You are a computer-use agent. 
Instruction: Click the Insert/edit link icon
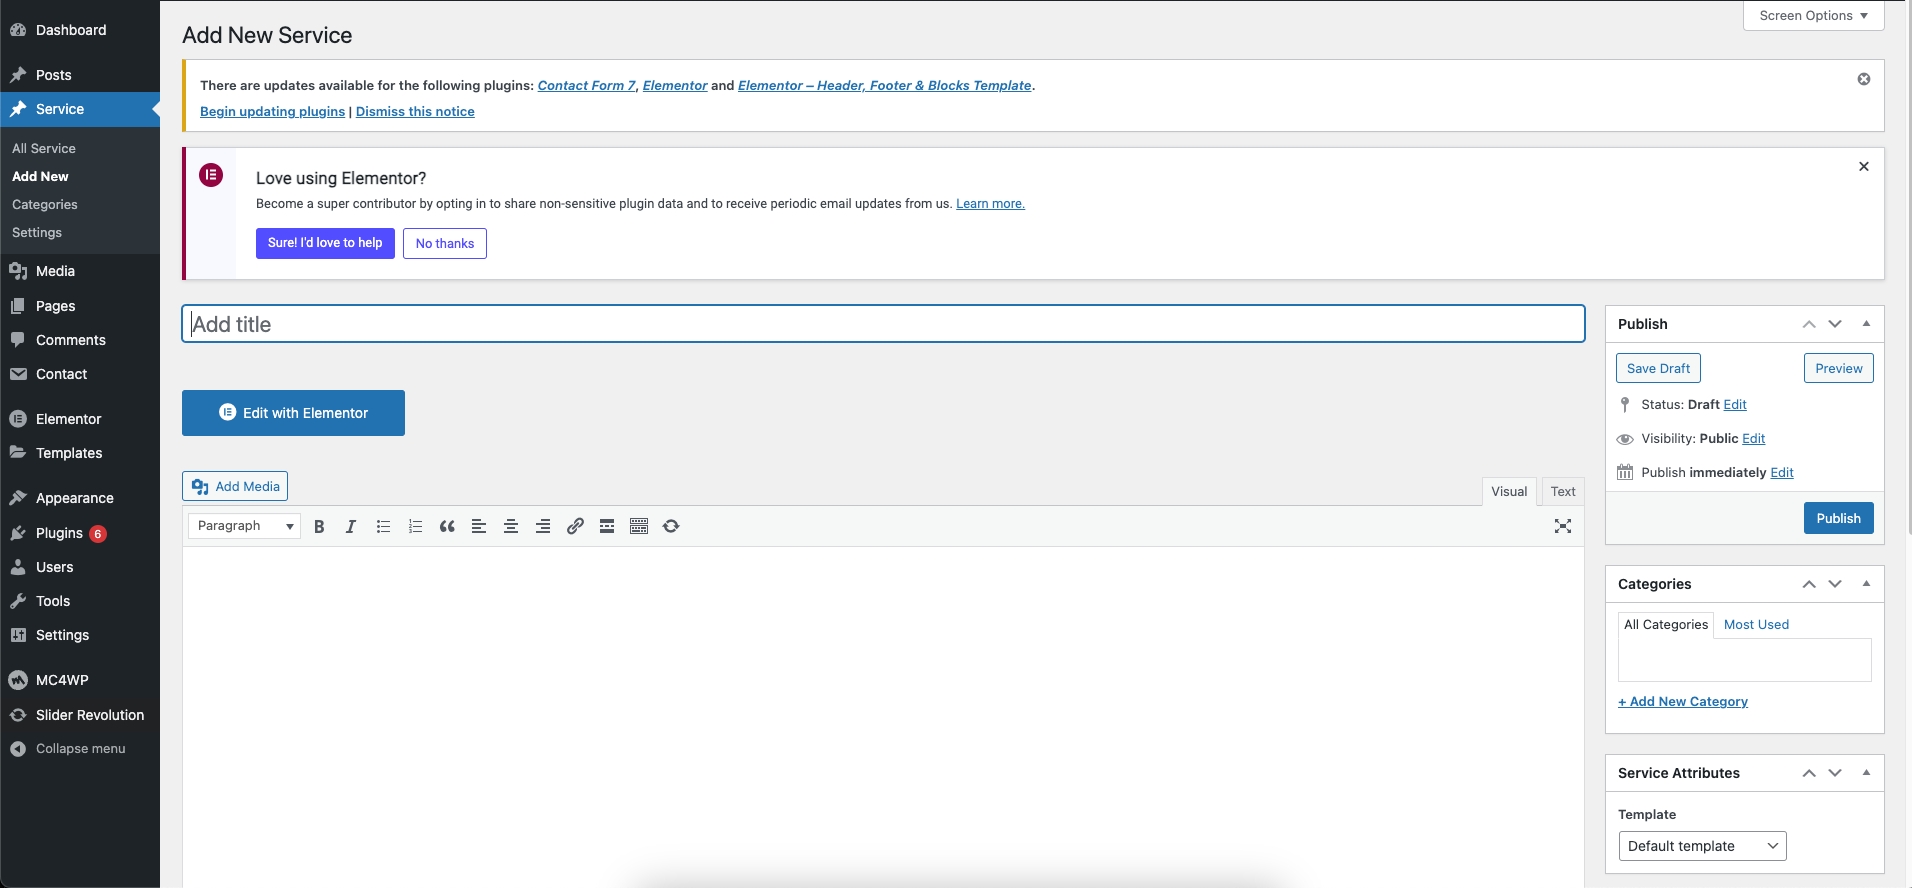tap(575, 526)
